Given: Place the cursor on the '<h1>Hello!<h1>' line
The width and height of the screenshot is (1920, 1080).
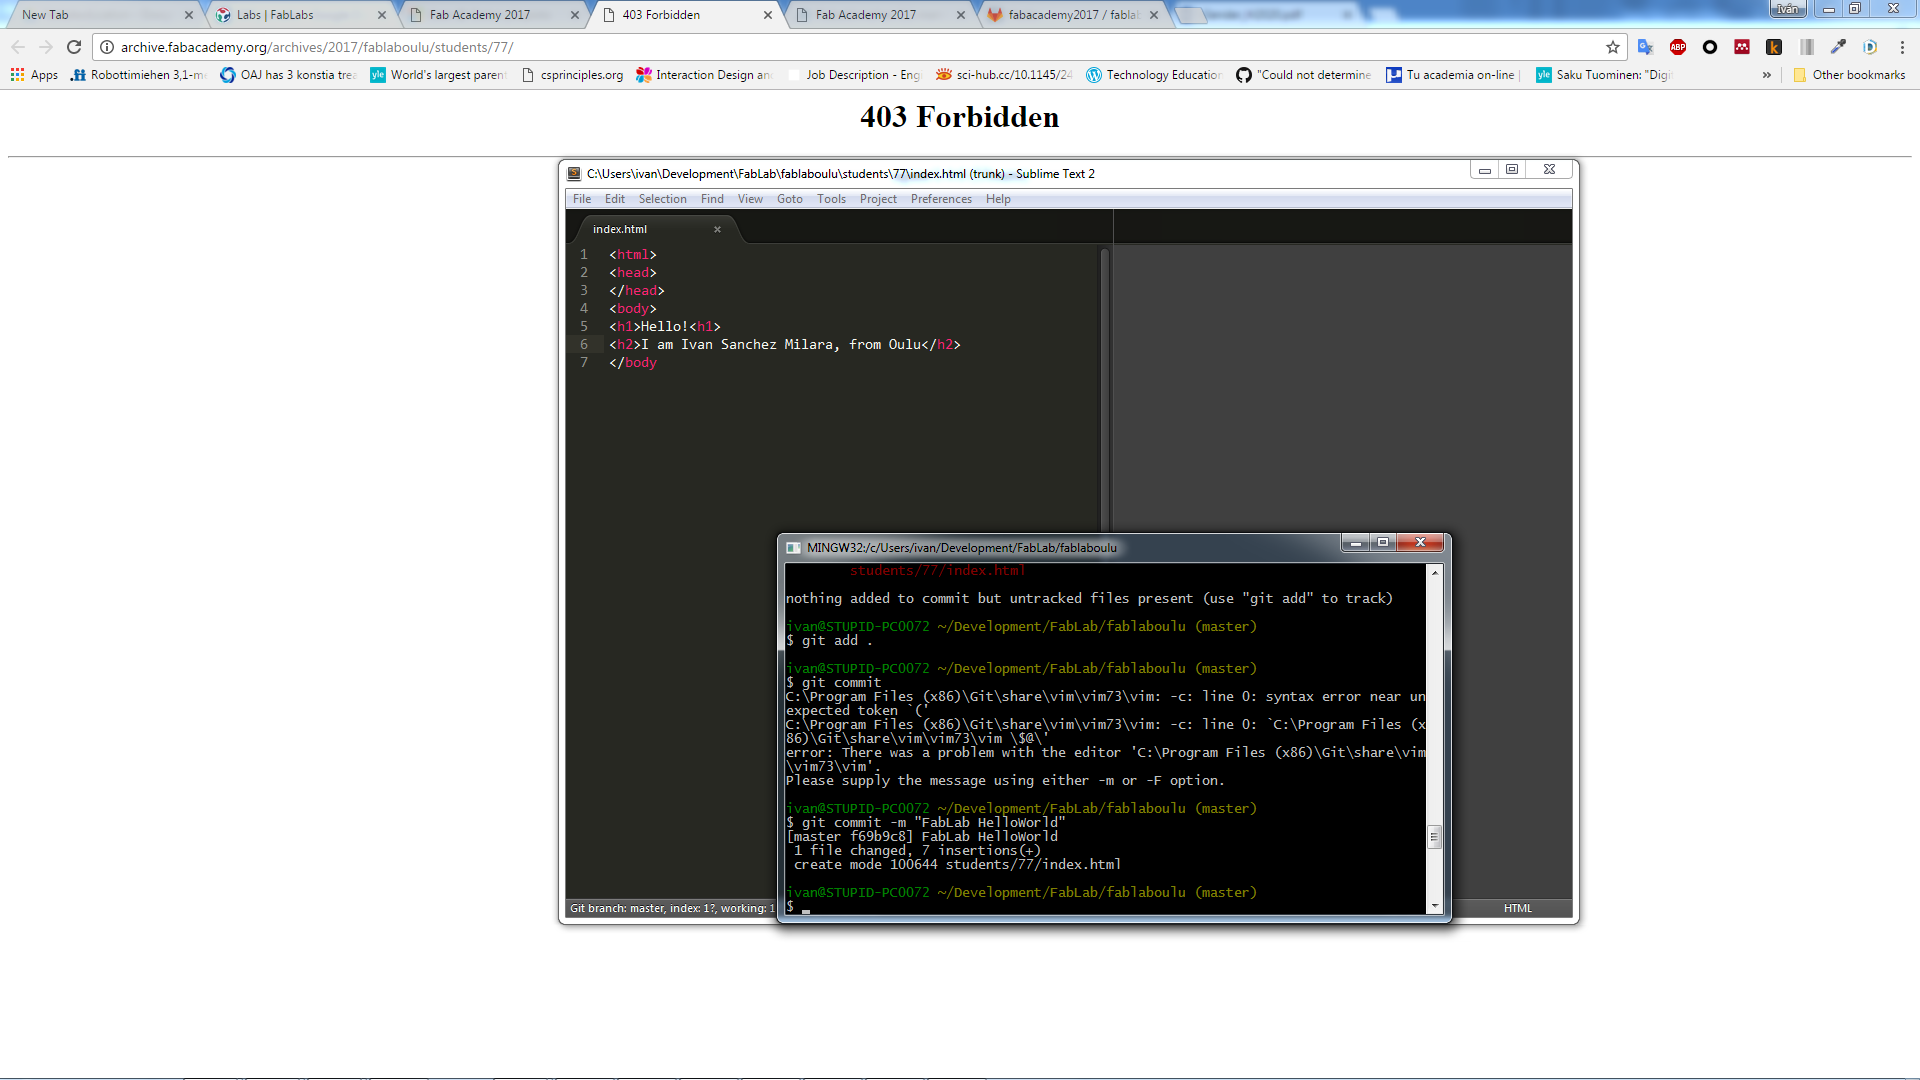Looking at the screenshot, I should [x=665, y=326].
